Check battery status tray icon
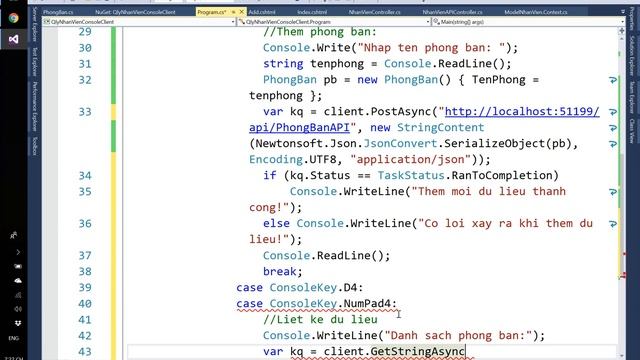This screenshot has width=640, height=360. point(18,266)
